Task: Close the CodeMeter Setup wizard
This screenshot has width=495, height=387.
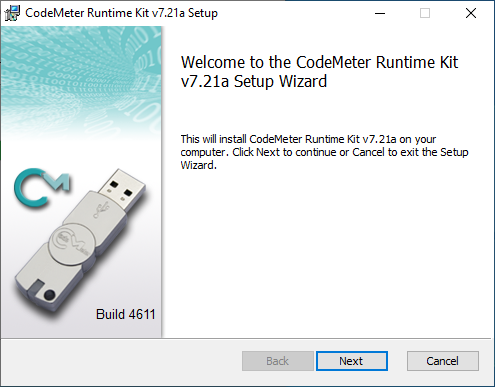Action: click(471, 13)
